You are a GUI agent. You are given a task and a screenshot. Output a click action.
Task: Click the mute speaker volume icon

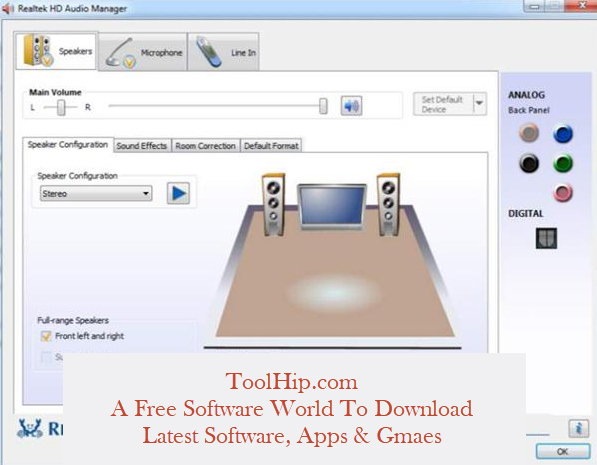coord(351,105)
